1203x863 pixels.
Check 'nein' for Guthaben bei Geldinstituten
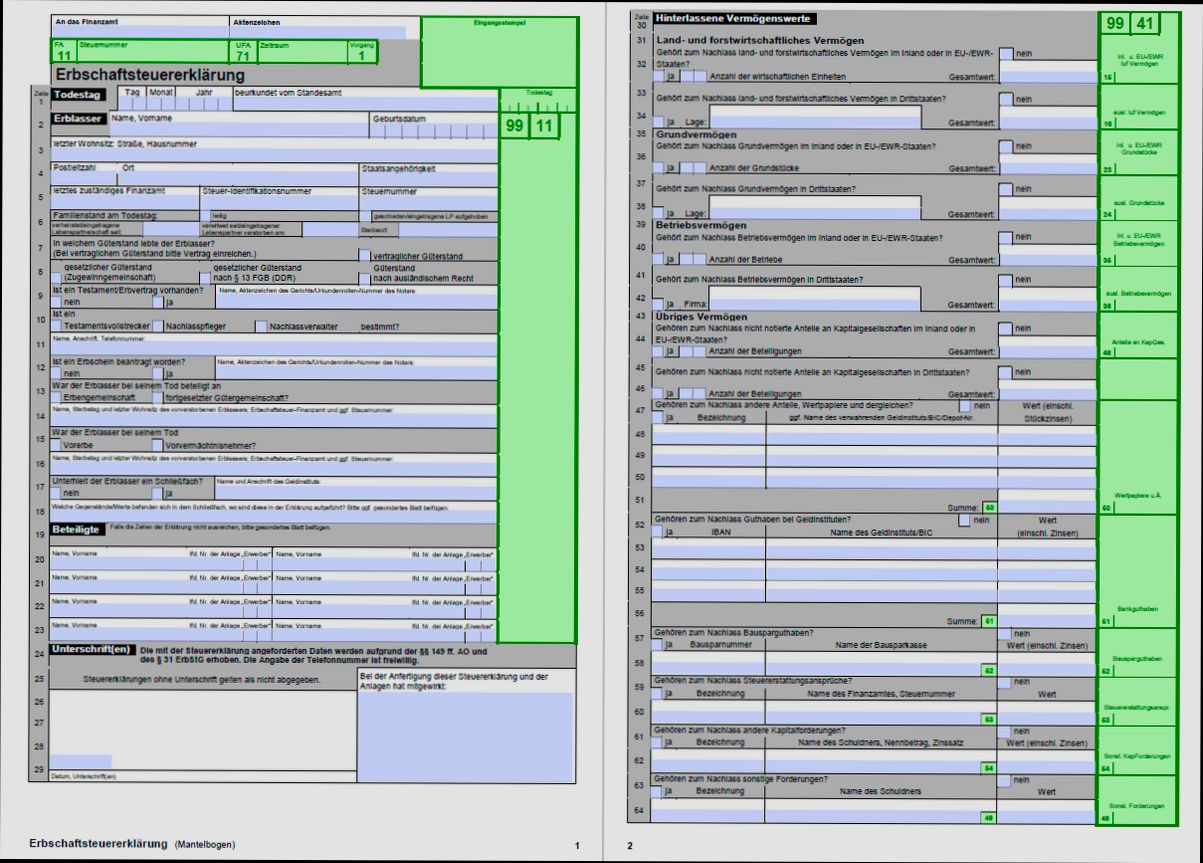[x=965, y=520]
